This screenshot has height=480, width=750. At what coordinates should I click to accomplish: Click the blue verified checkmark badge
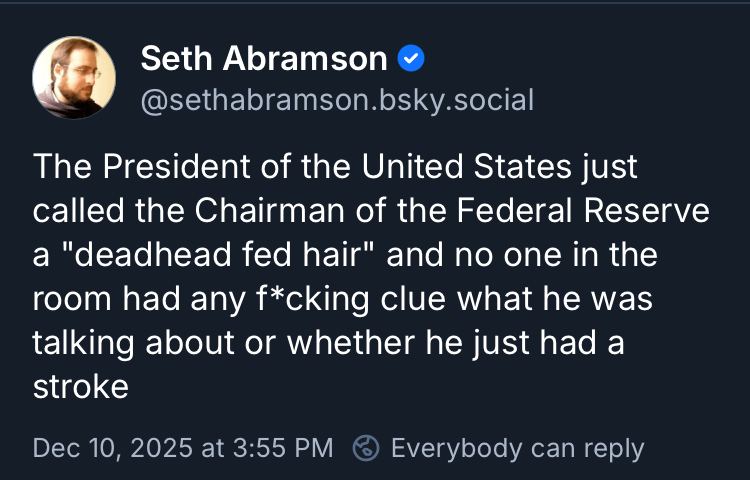tap(411, 59)
